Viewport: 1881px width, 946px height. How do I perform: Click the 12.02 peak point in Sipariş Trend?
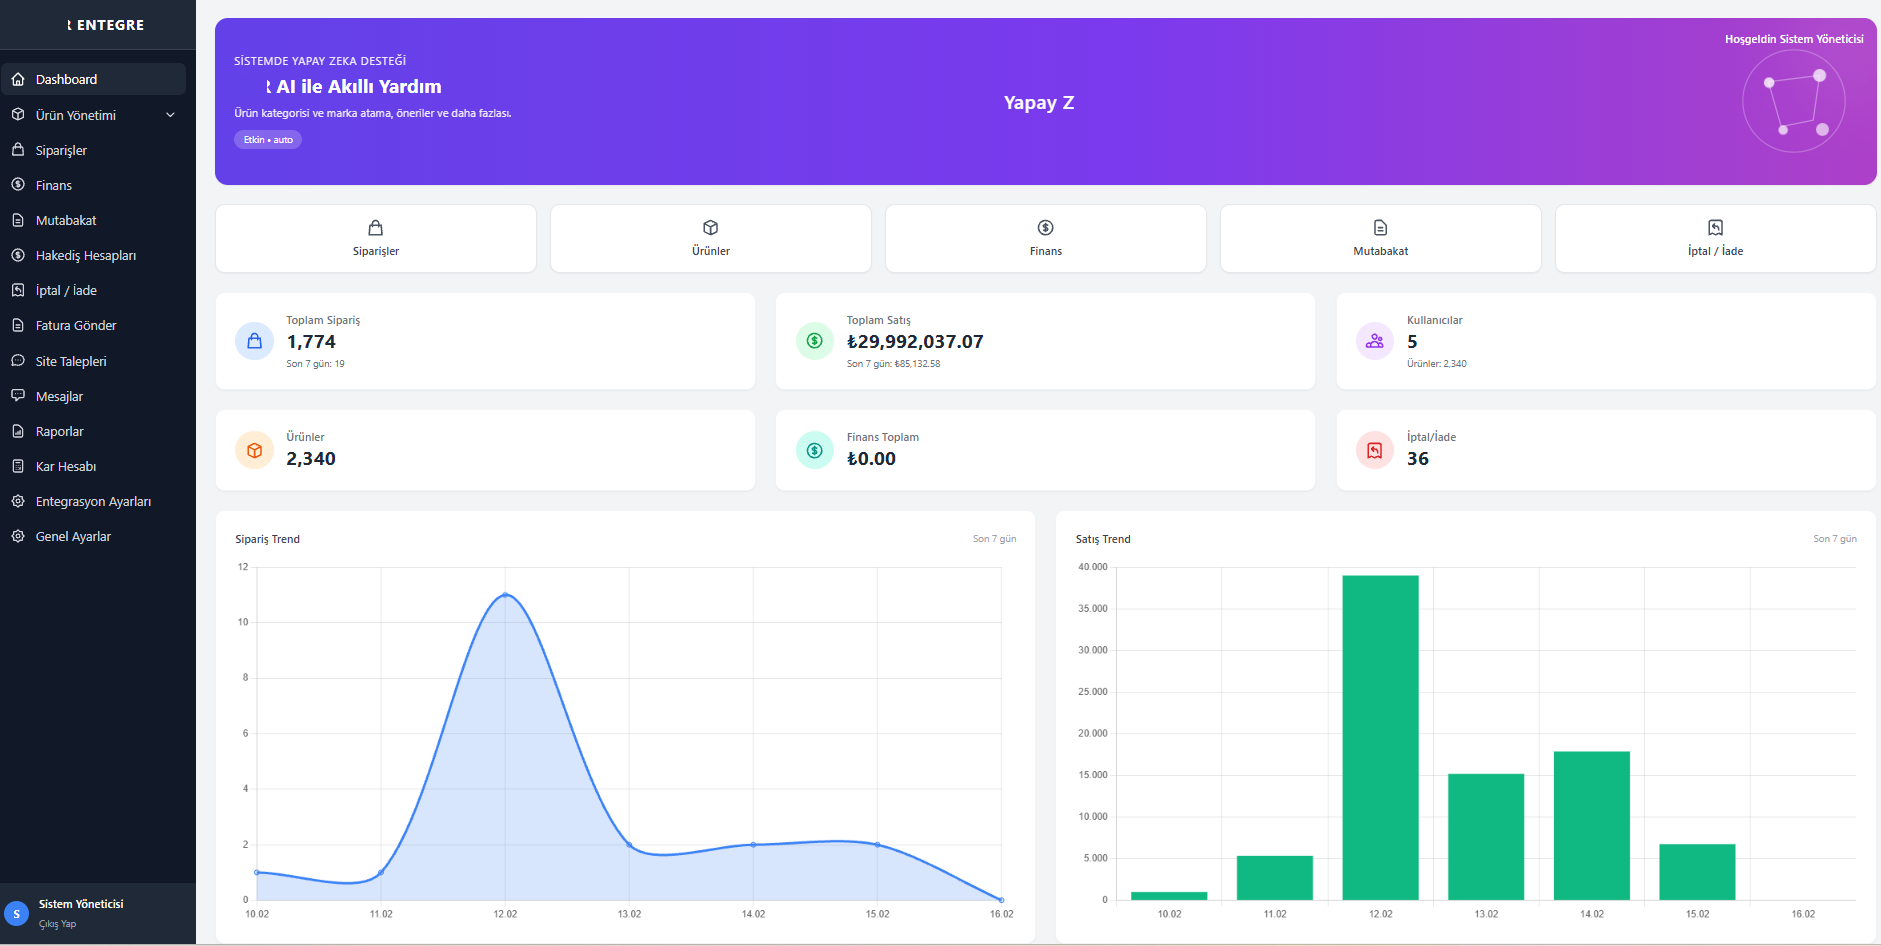505,595
